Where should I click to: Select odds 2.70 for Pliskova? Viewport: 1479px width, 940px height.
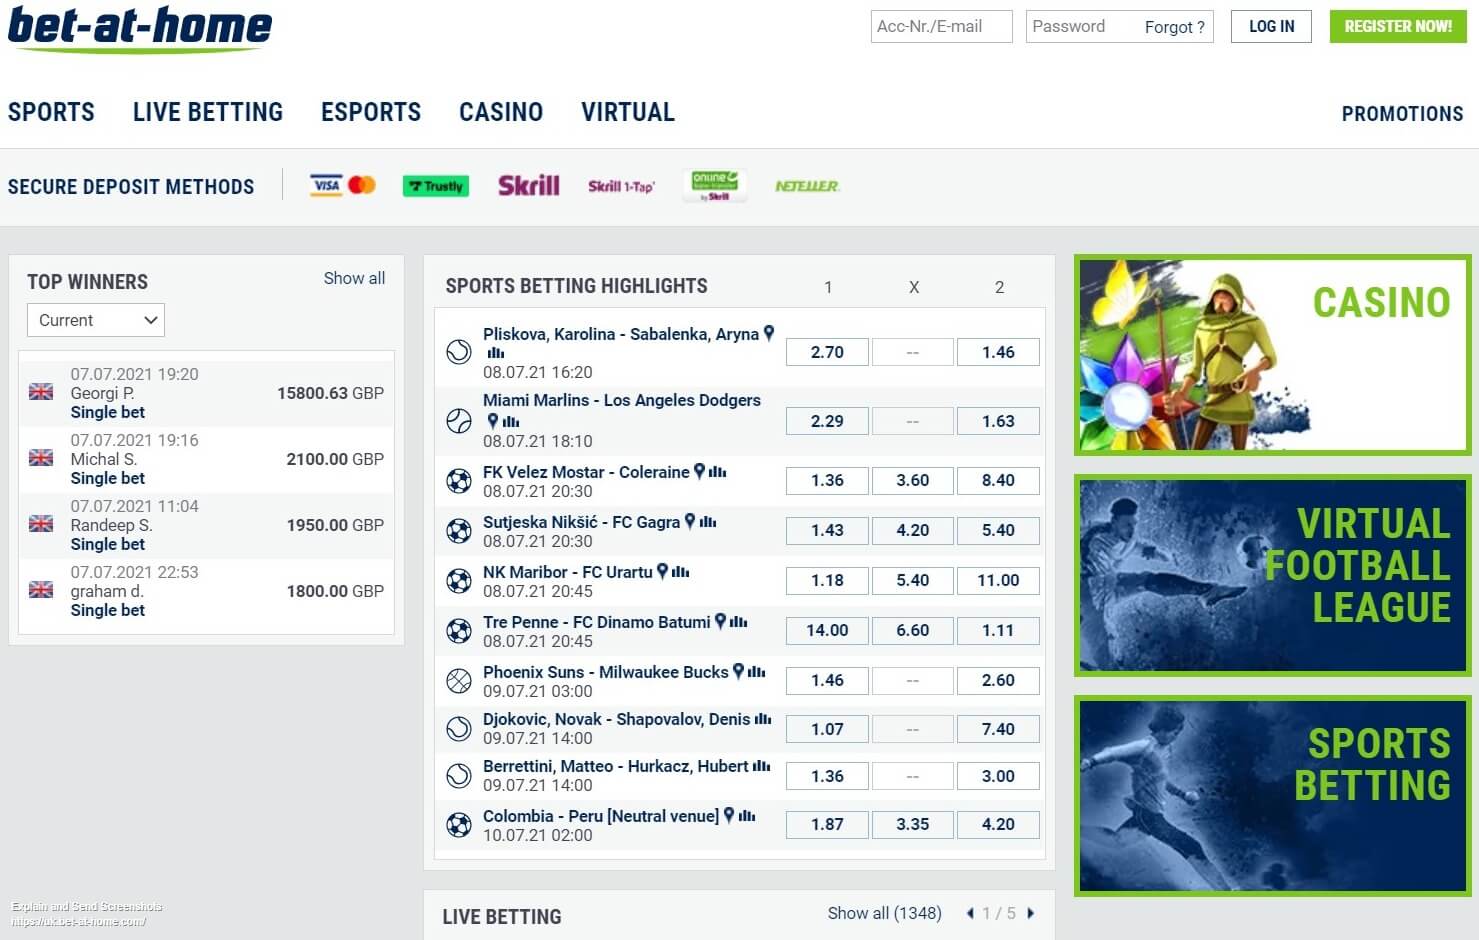point(827,352)
